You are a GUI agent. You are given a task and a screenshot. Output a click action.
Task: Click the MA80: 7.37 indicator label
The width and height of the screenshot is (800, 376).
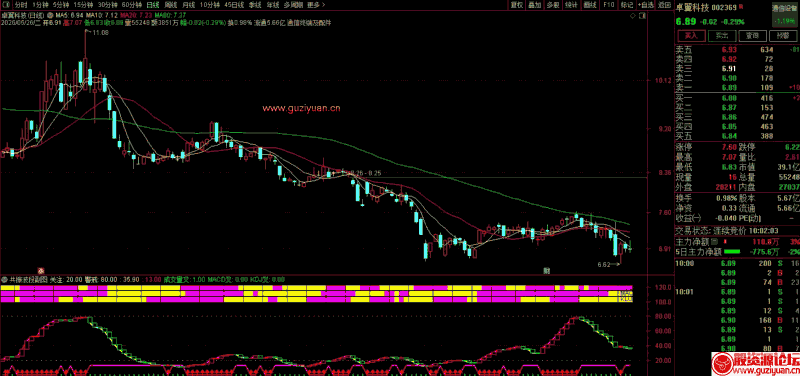tap(170, 16)
